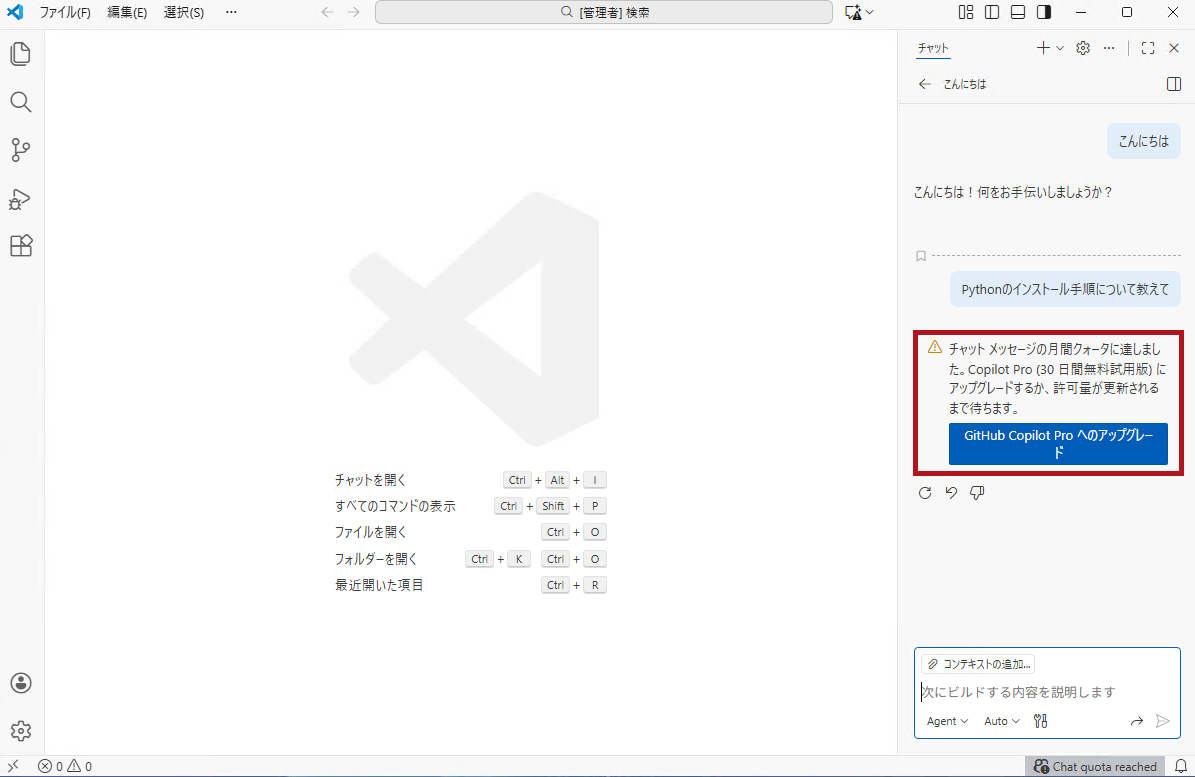Open the Run and Debug view
This screenshot has width=1195, height=777.
(21, 198)
